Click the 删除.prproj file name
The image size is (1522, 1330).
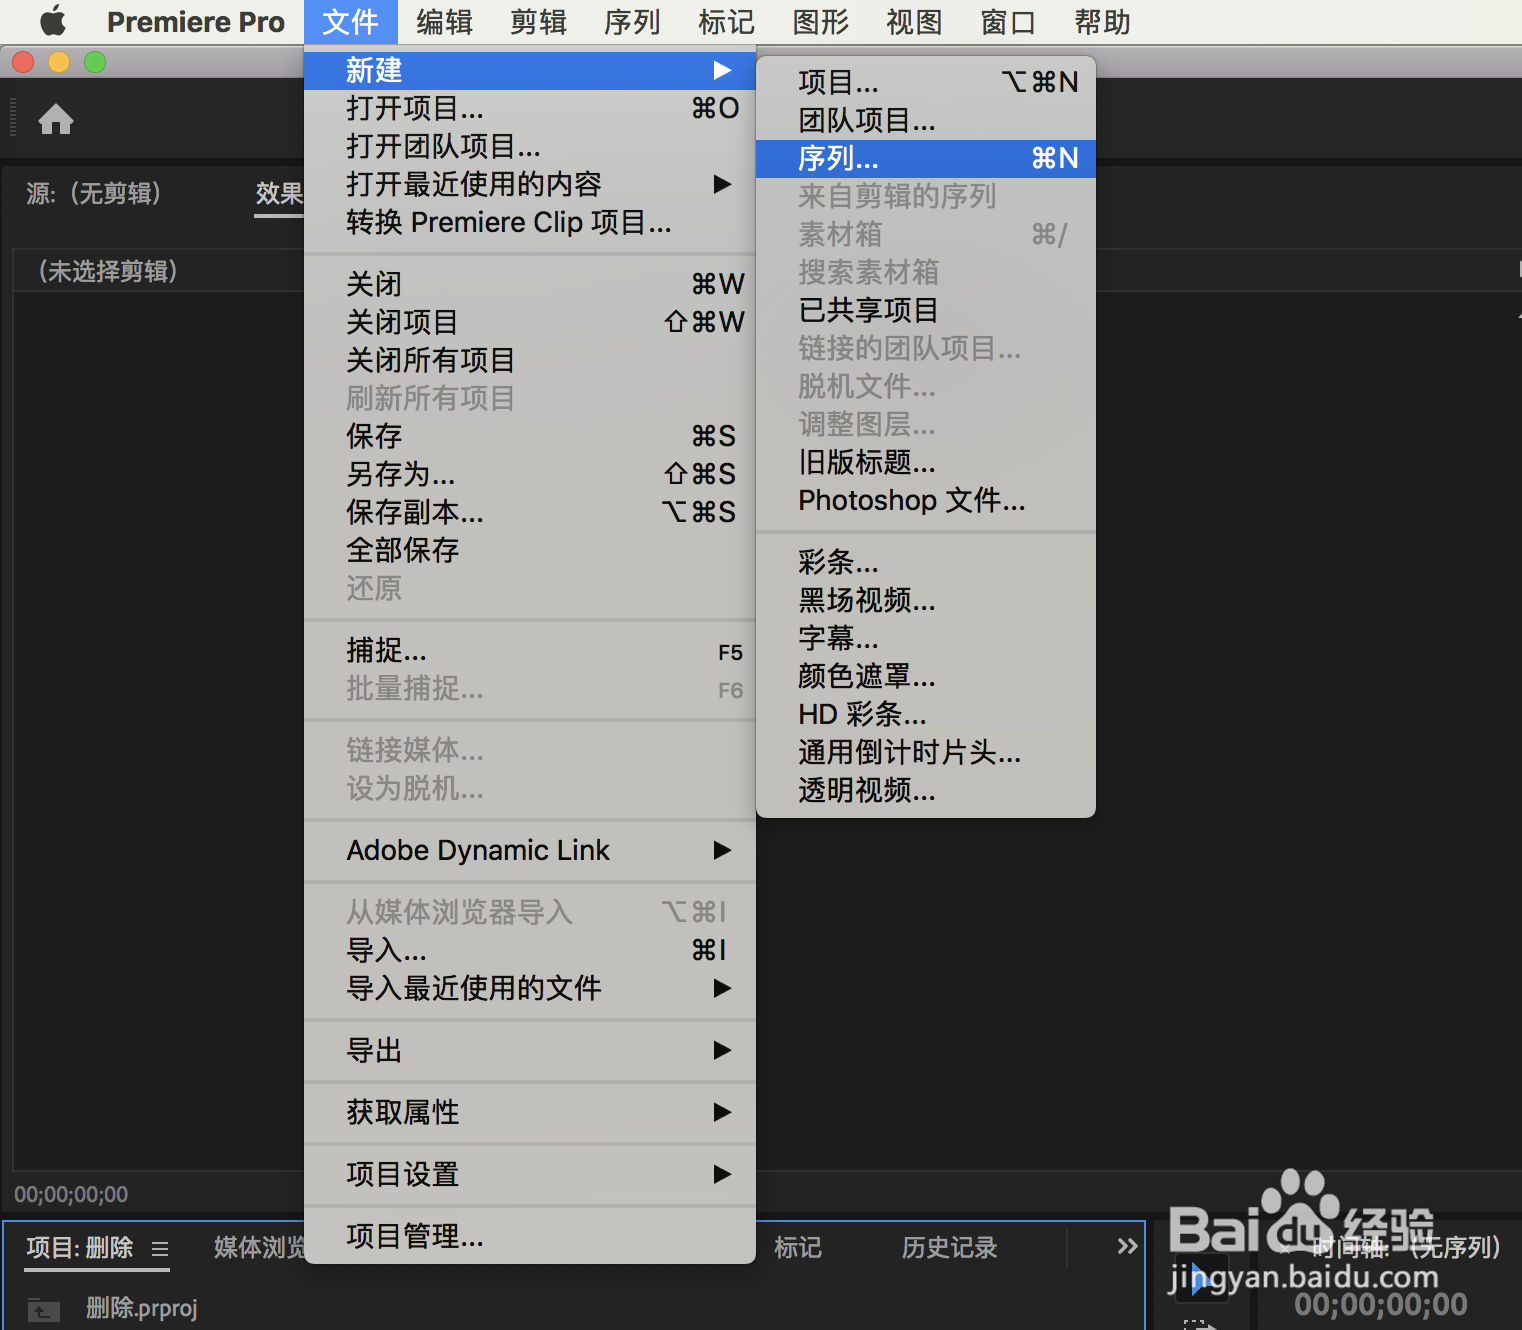pos(142,1308)
